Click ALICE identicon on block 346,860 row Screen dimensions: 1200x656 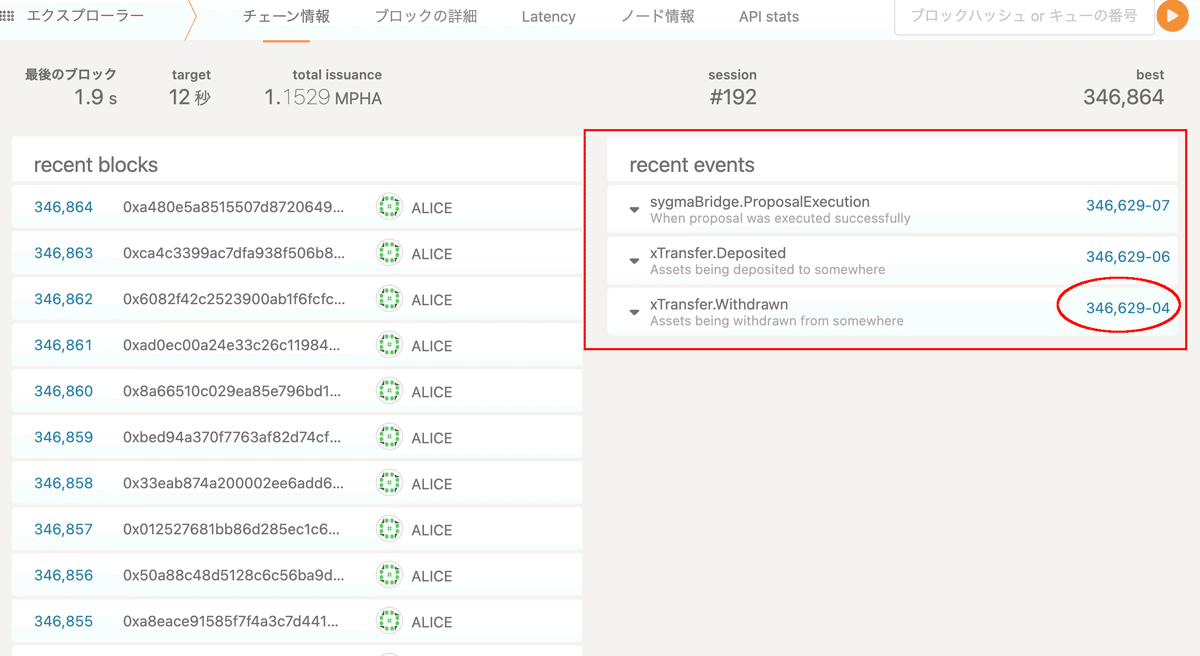point(388,391)
